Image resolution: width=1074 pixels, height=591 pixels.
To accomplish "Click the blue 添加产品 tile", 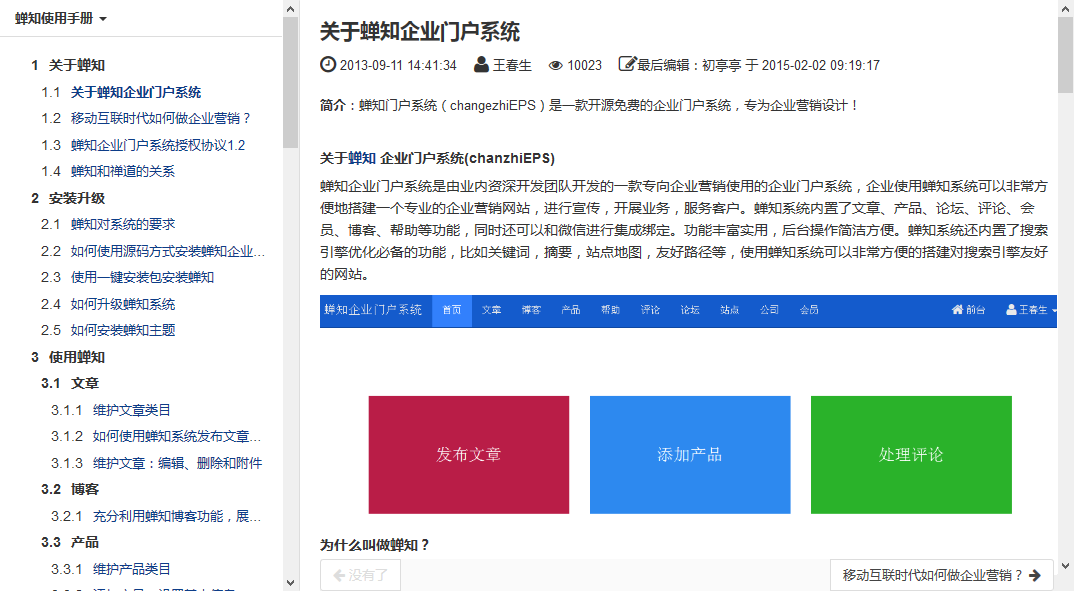I will click(x=690, y=455).
